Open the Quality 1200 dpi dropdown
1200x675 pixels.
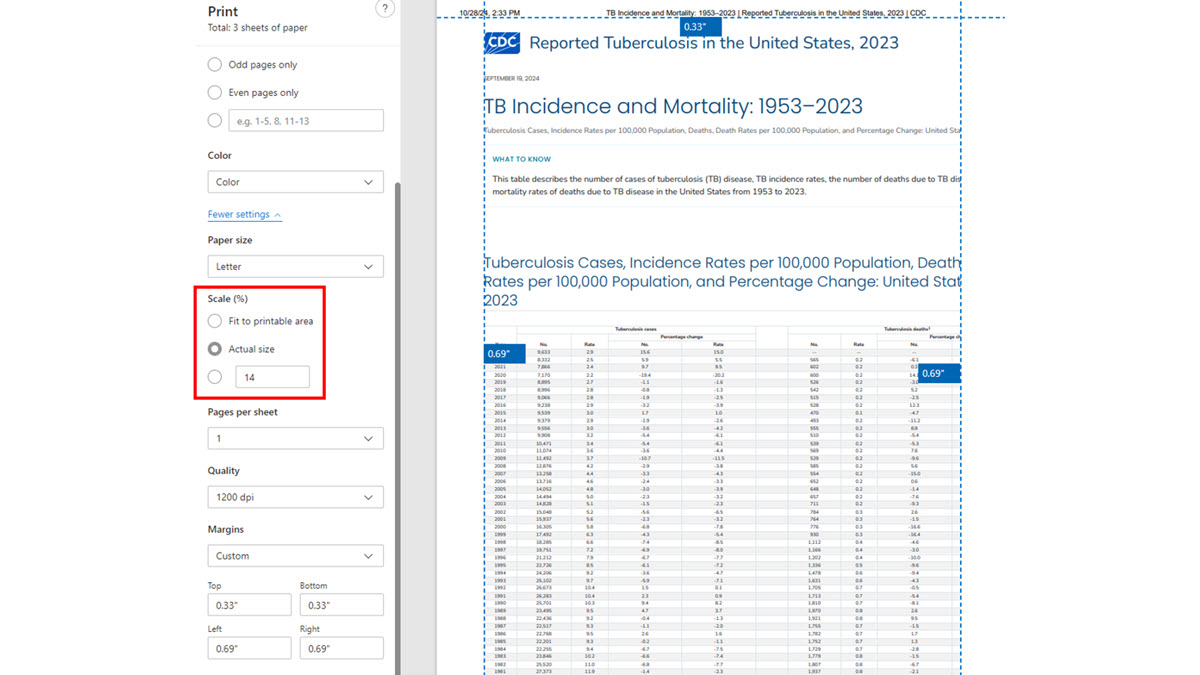click(295, 497)
